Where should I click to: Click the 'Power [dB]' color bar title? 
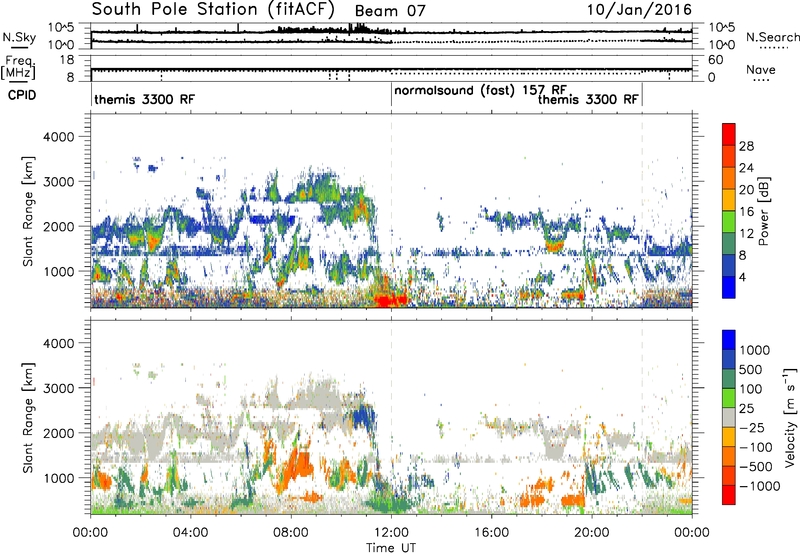coord(763,211)
